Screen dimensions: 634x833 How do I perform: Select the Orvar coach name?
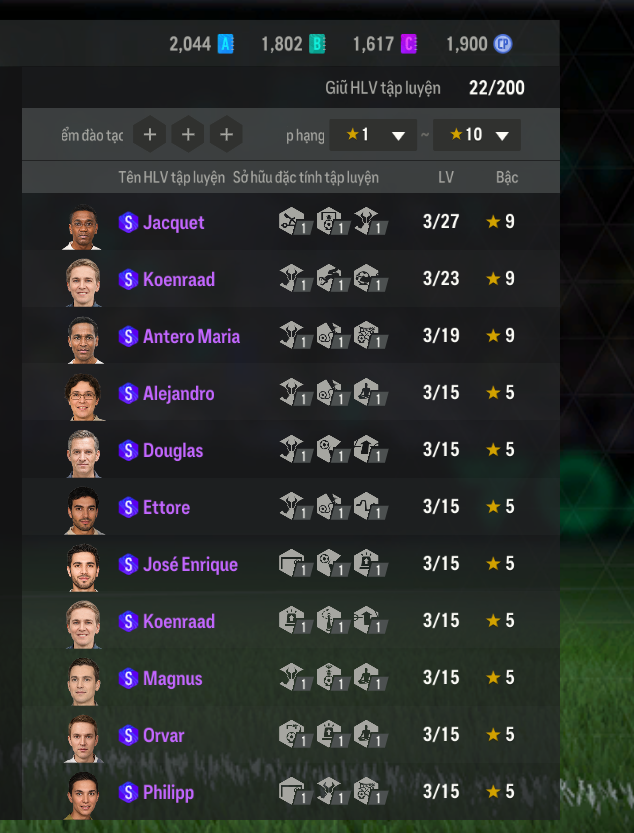(164, 735)
